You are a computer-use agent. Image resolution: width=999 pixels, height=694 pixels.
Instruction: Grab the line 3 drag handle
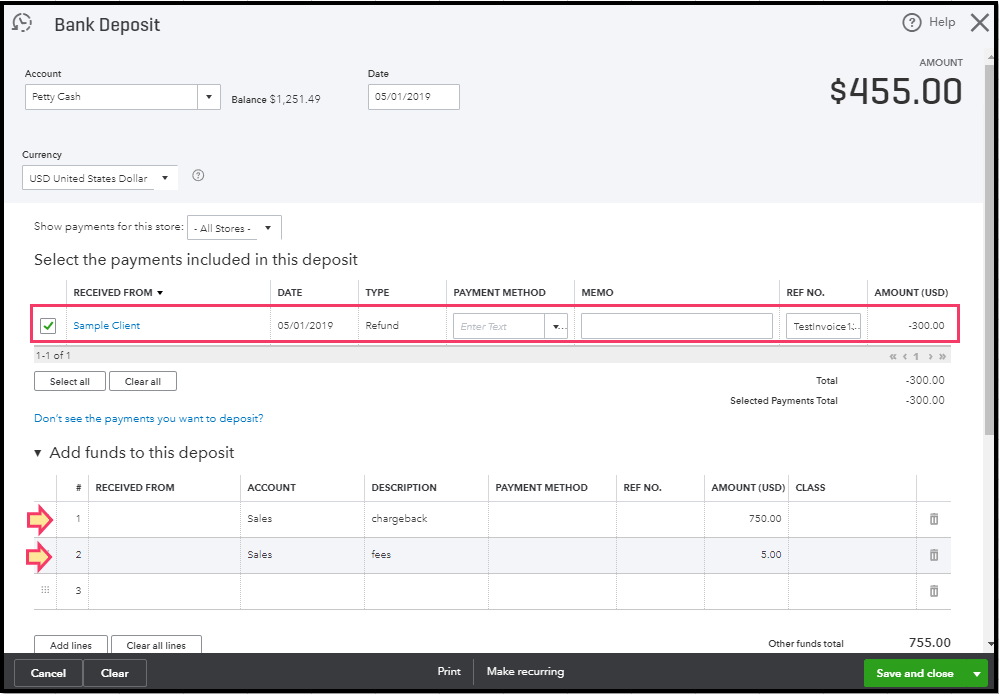coord(45,591)
